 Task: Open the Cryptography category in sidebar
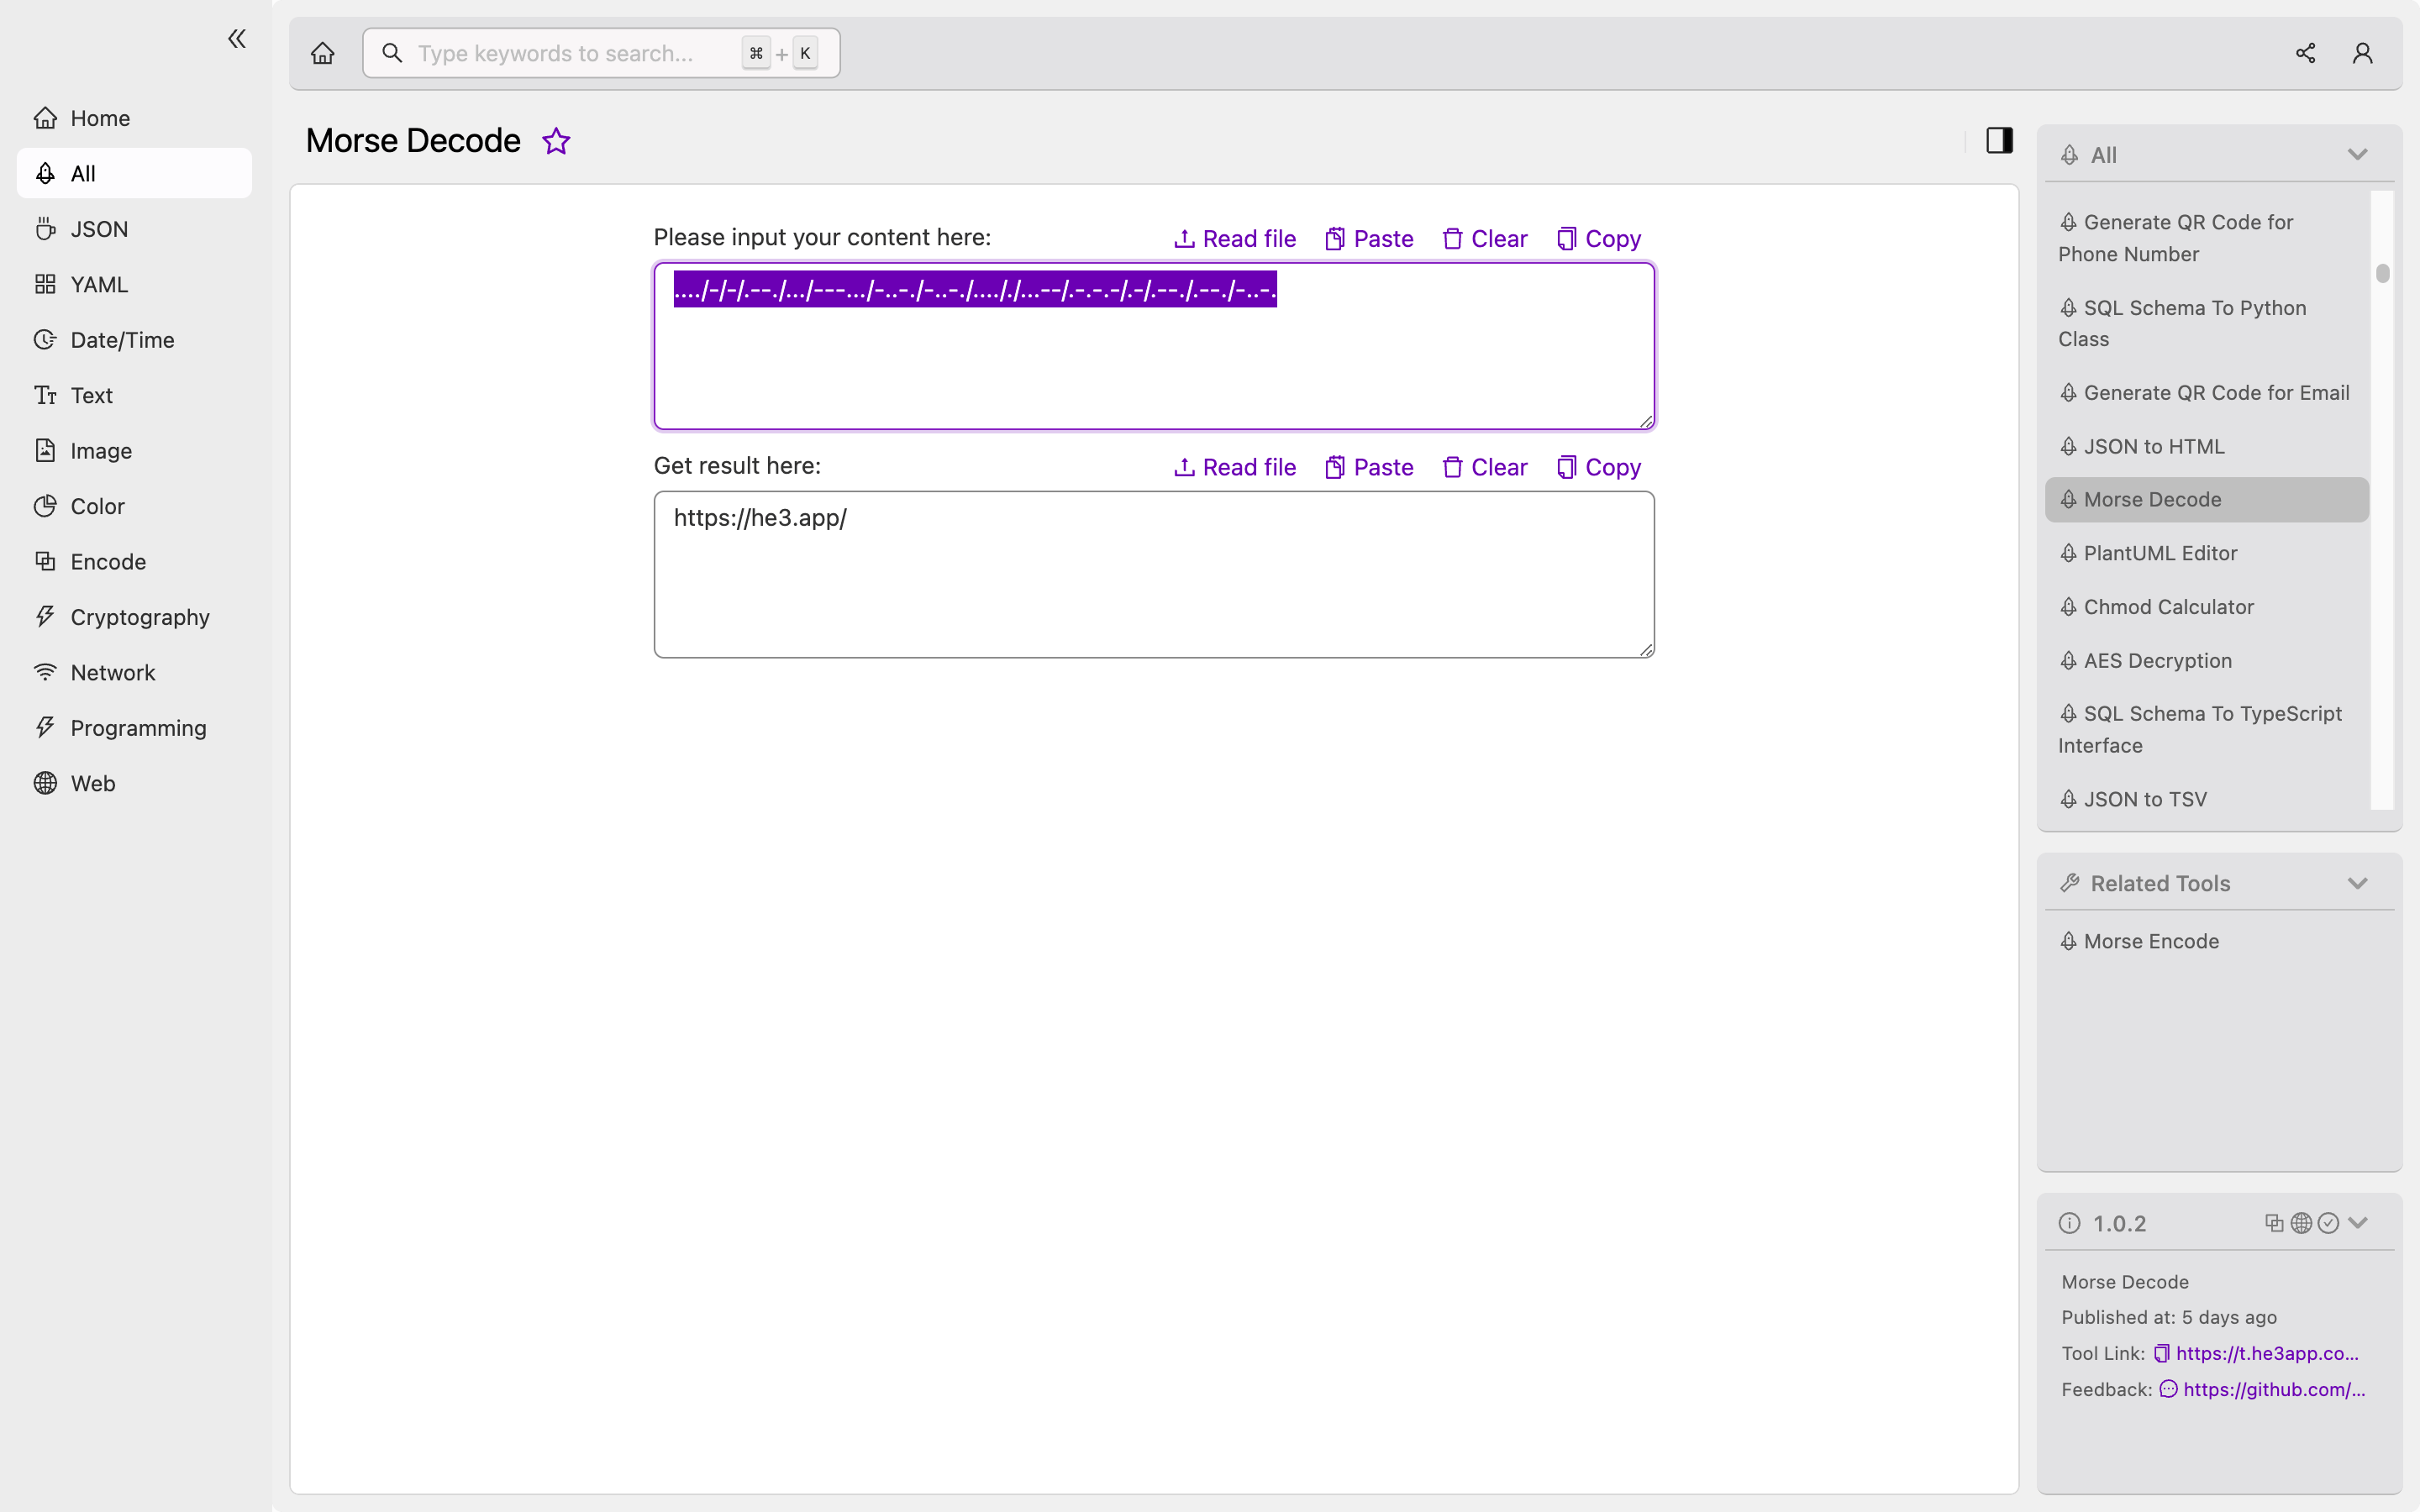pyautogui.click(x=139, y=617)
